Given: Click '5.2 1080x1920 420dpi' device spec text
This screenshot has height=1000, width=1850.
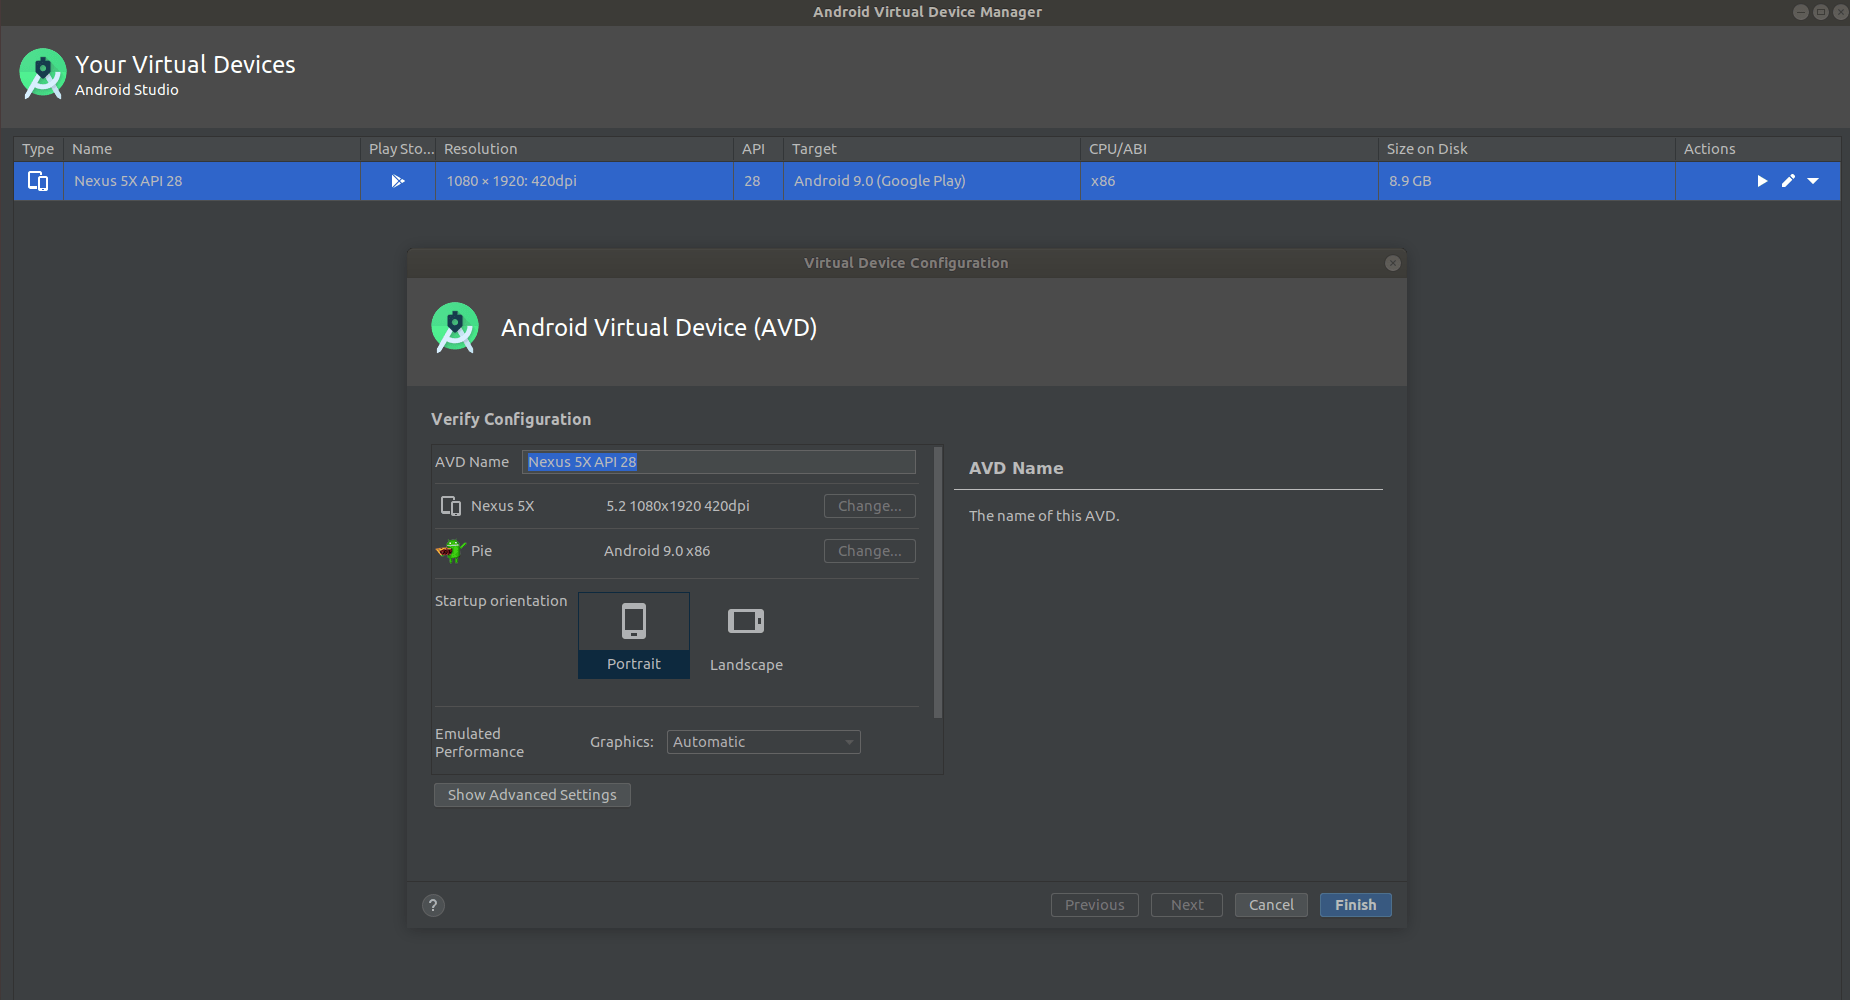Looking at the screenshot, I should (x=678, y=506).
